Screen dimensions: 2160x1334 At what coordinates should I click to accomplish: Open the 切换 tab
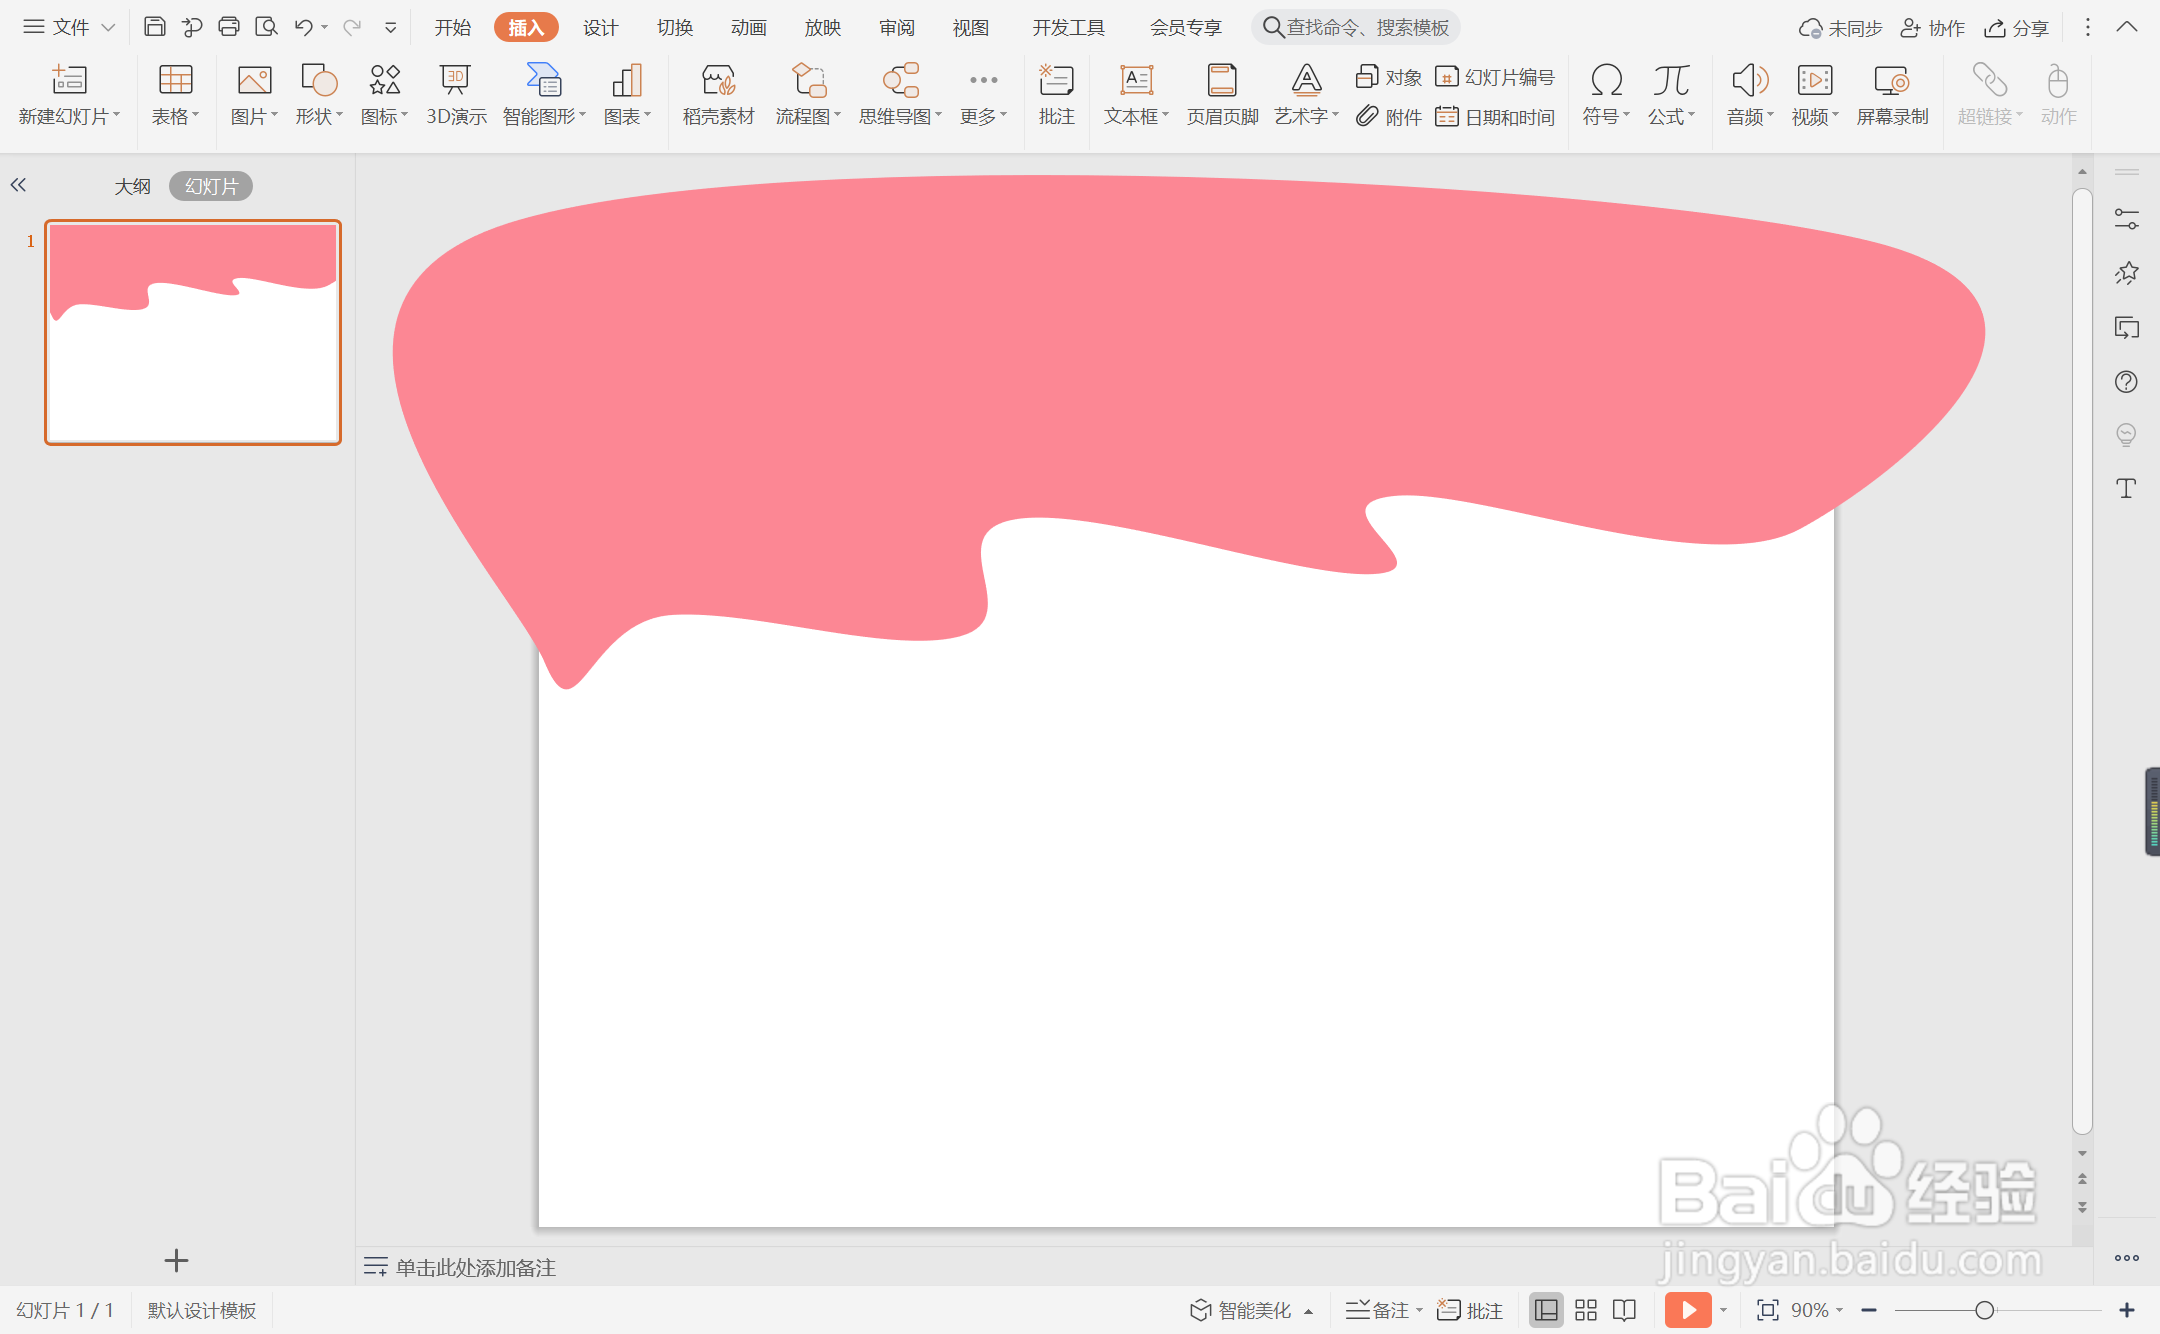pyautogui.click(x=675, y=27)
